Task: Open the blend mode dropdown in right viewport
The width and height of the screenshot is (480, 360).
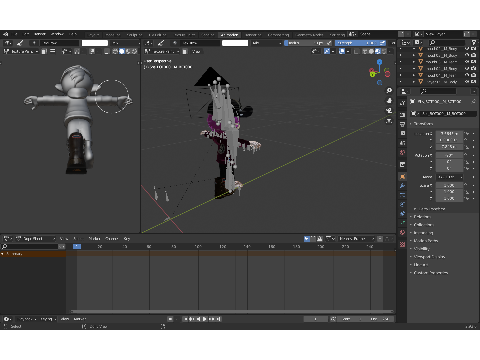Action: (x=267, y=43)
